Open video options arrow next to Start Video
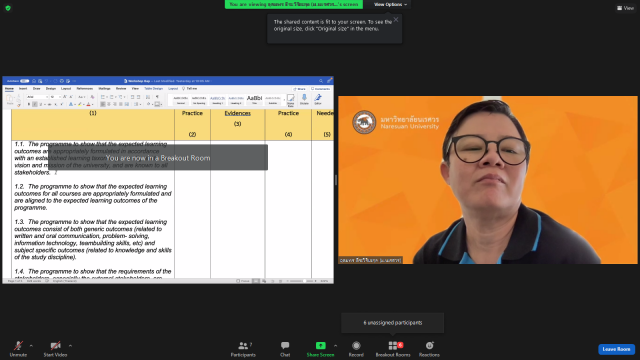The height and width of the screenshot is (360, 640). click(70, 346)
